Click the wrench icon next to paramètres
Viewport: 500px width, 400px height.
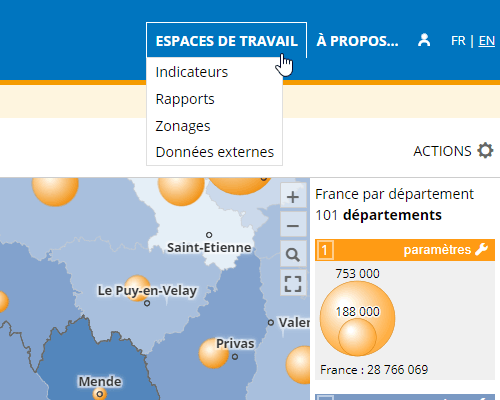482,249
